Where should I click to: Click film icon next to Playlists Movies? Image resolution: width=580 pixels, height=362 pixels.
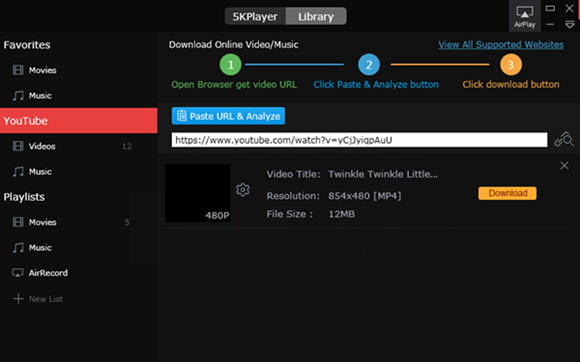pos(18,222)
